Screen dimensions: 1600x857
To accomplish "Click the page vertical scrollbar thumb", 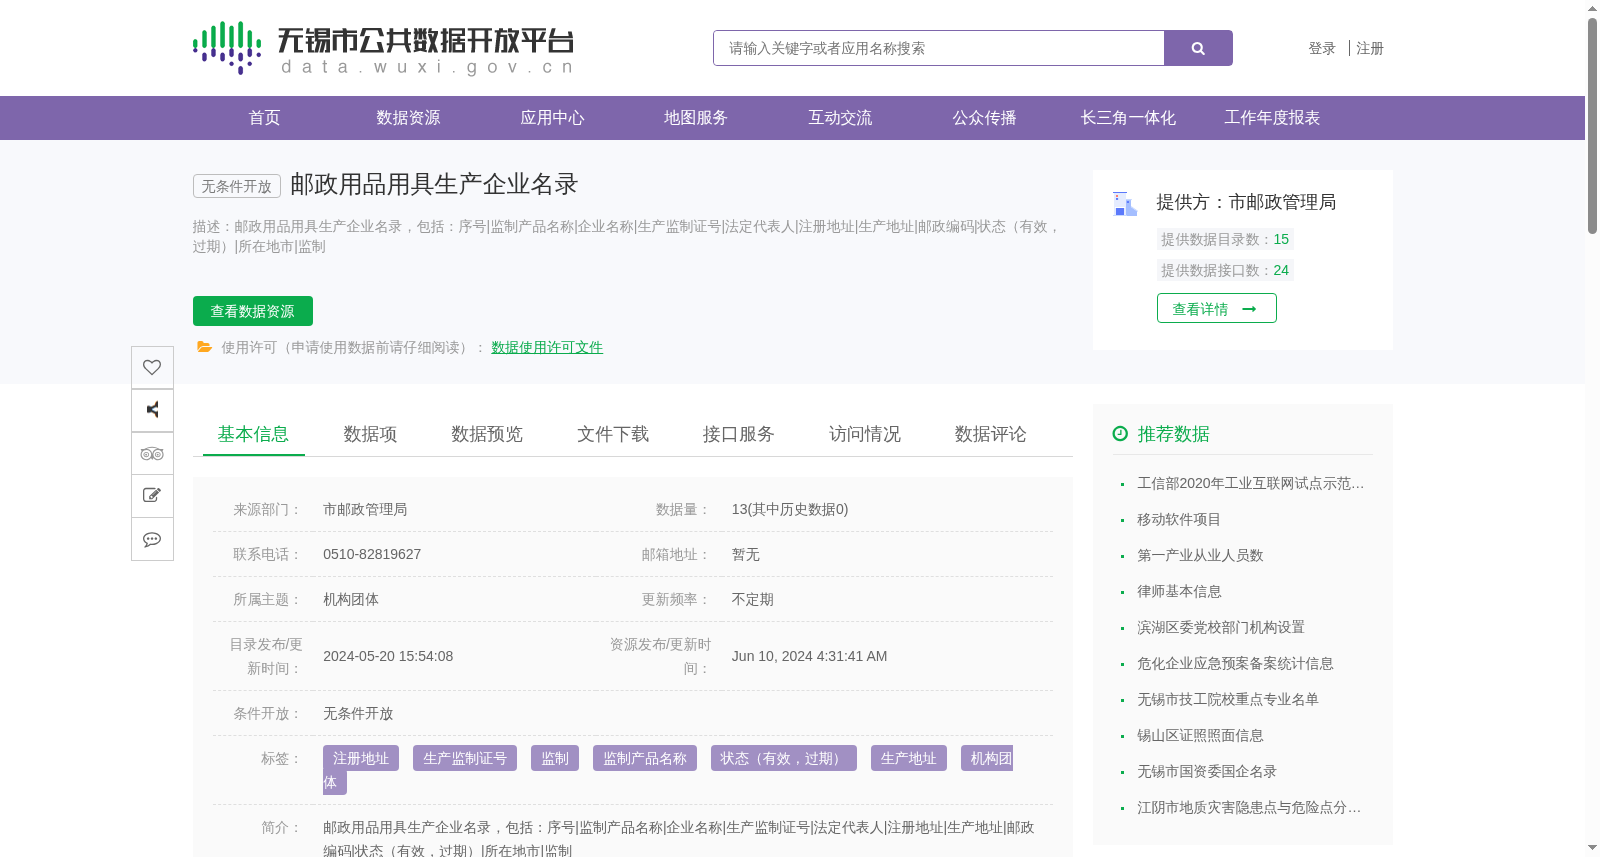I will click(x=1592, y=125).
